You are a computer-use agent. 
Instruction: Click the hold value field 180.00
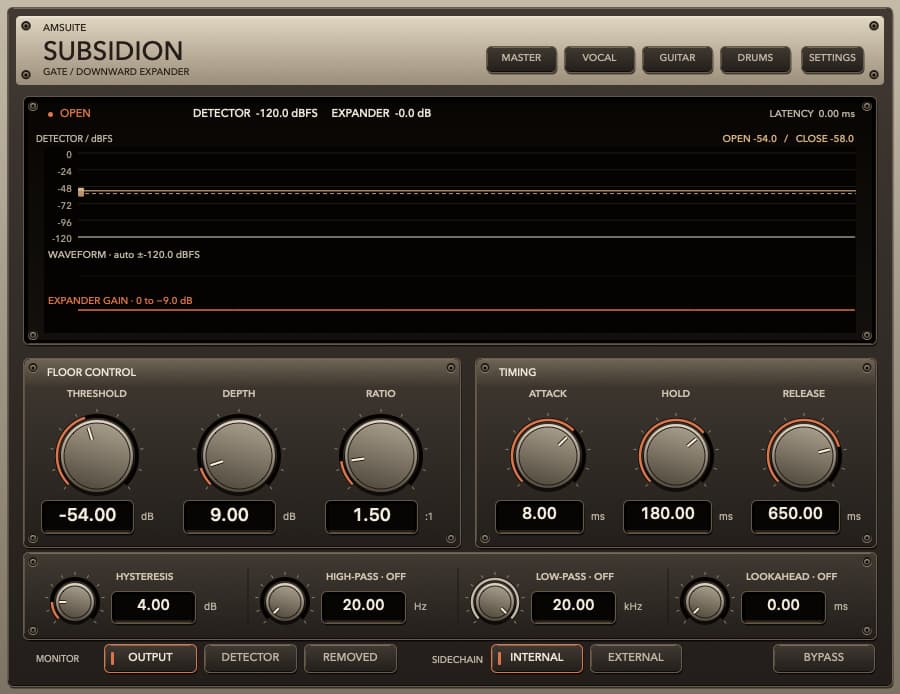668,515
